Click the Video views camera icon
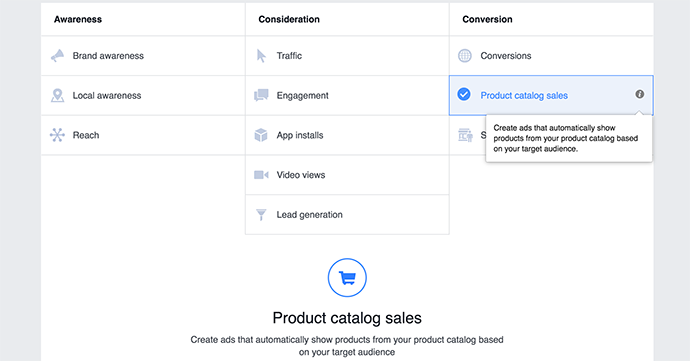Viewport: 690px width, 361px height. (261, 175)
